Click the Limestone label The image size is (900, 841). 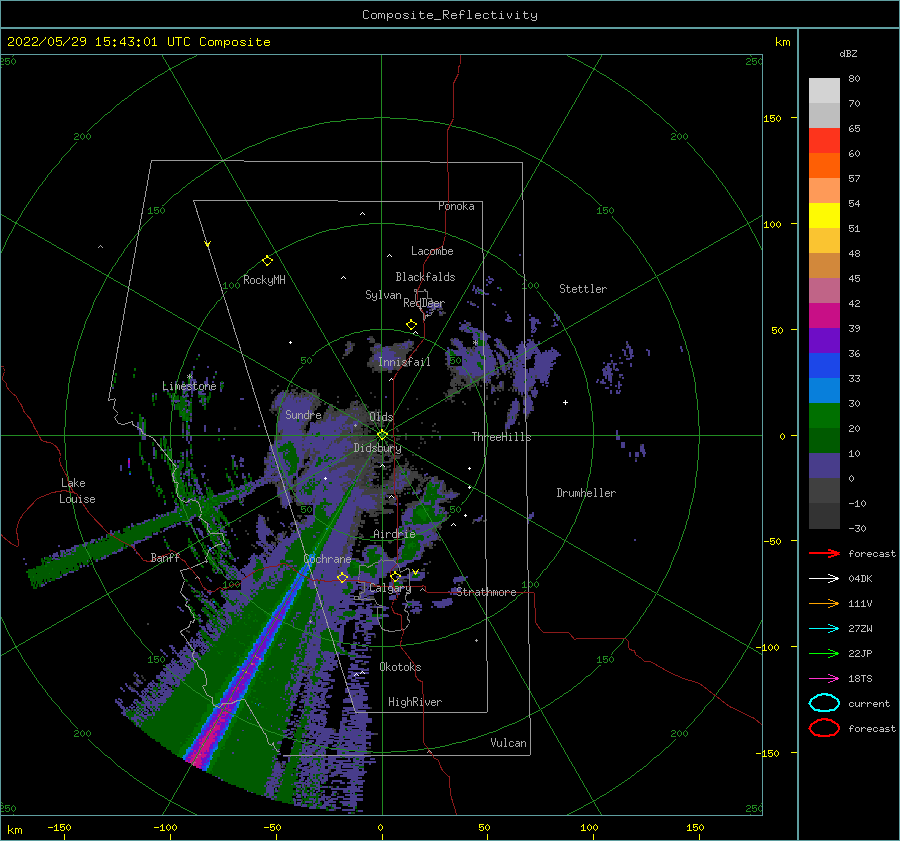[x=189, y=386]
